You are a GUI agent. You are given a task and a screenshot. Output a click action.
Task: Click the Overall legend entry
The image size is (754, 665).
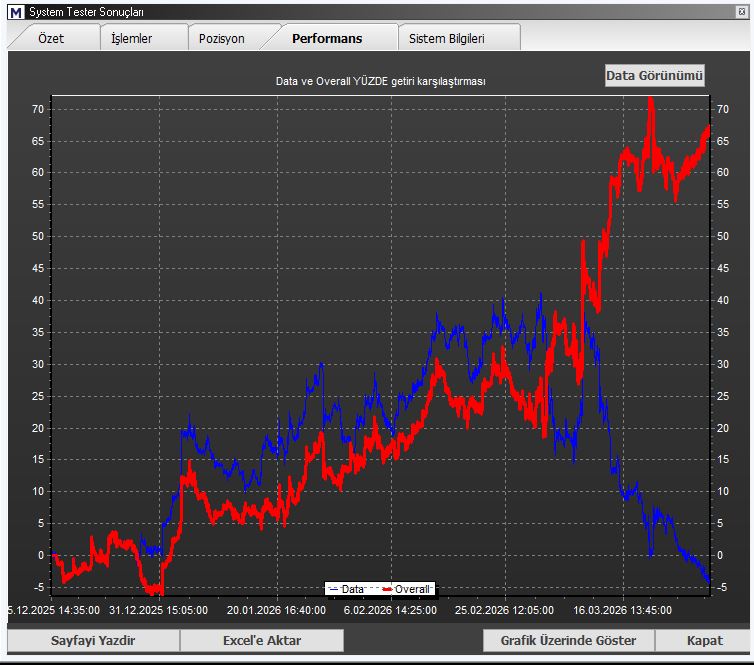[x=407, y=589]
